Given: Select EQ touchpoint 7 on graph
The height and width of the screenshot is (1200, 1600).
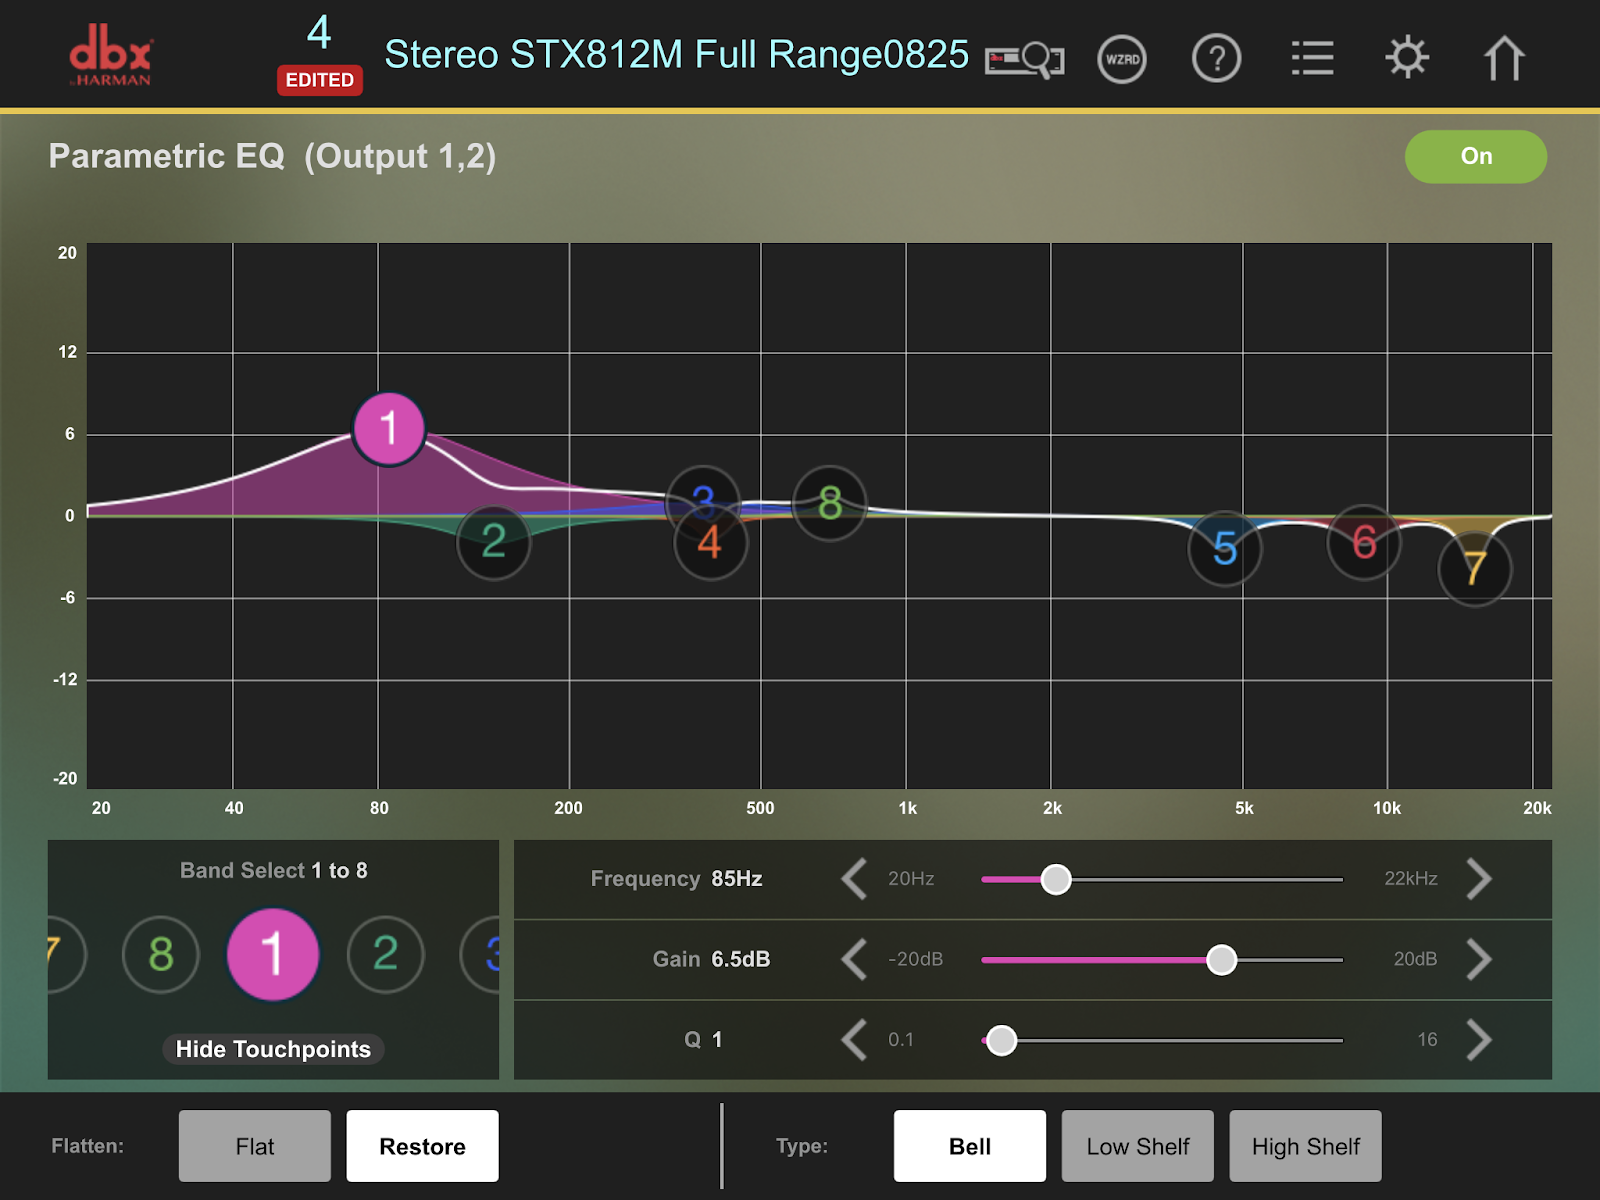Looking at the screenshot, I should [1475, 569].
